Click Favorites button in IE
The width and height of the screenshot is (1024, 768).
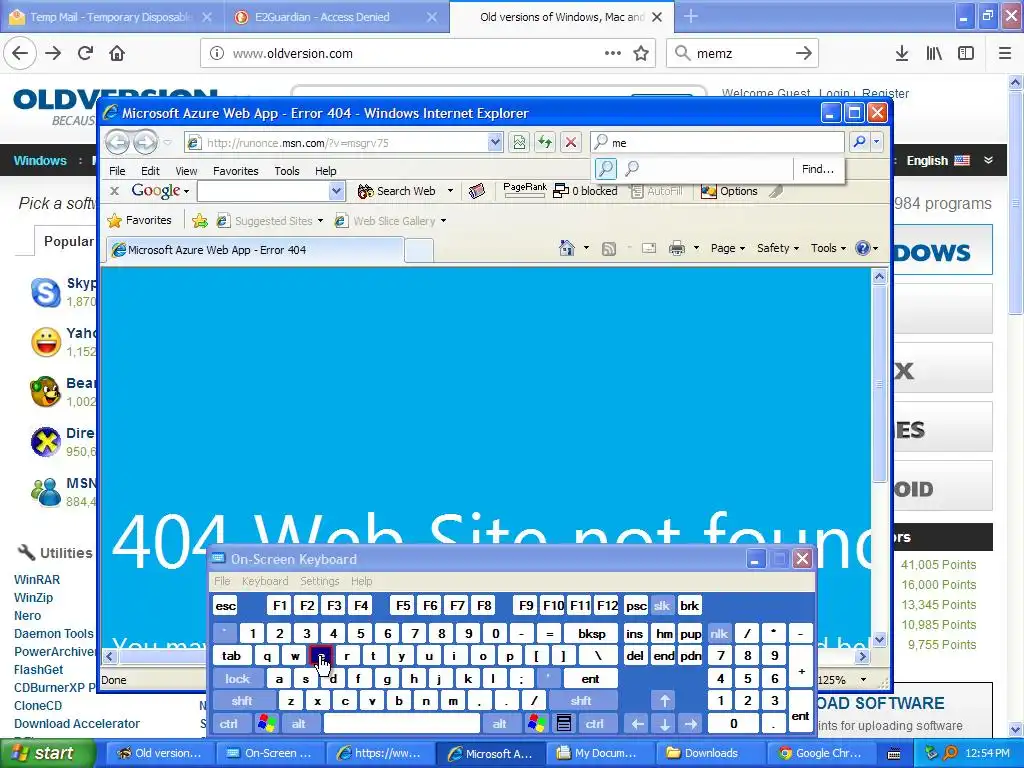coord(139,221)
